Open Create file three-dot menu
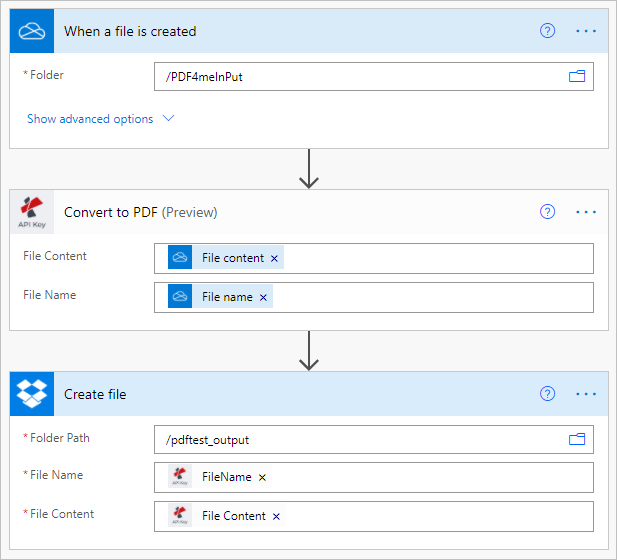 (x=586, y=394)
